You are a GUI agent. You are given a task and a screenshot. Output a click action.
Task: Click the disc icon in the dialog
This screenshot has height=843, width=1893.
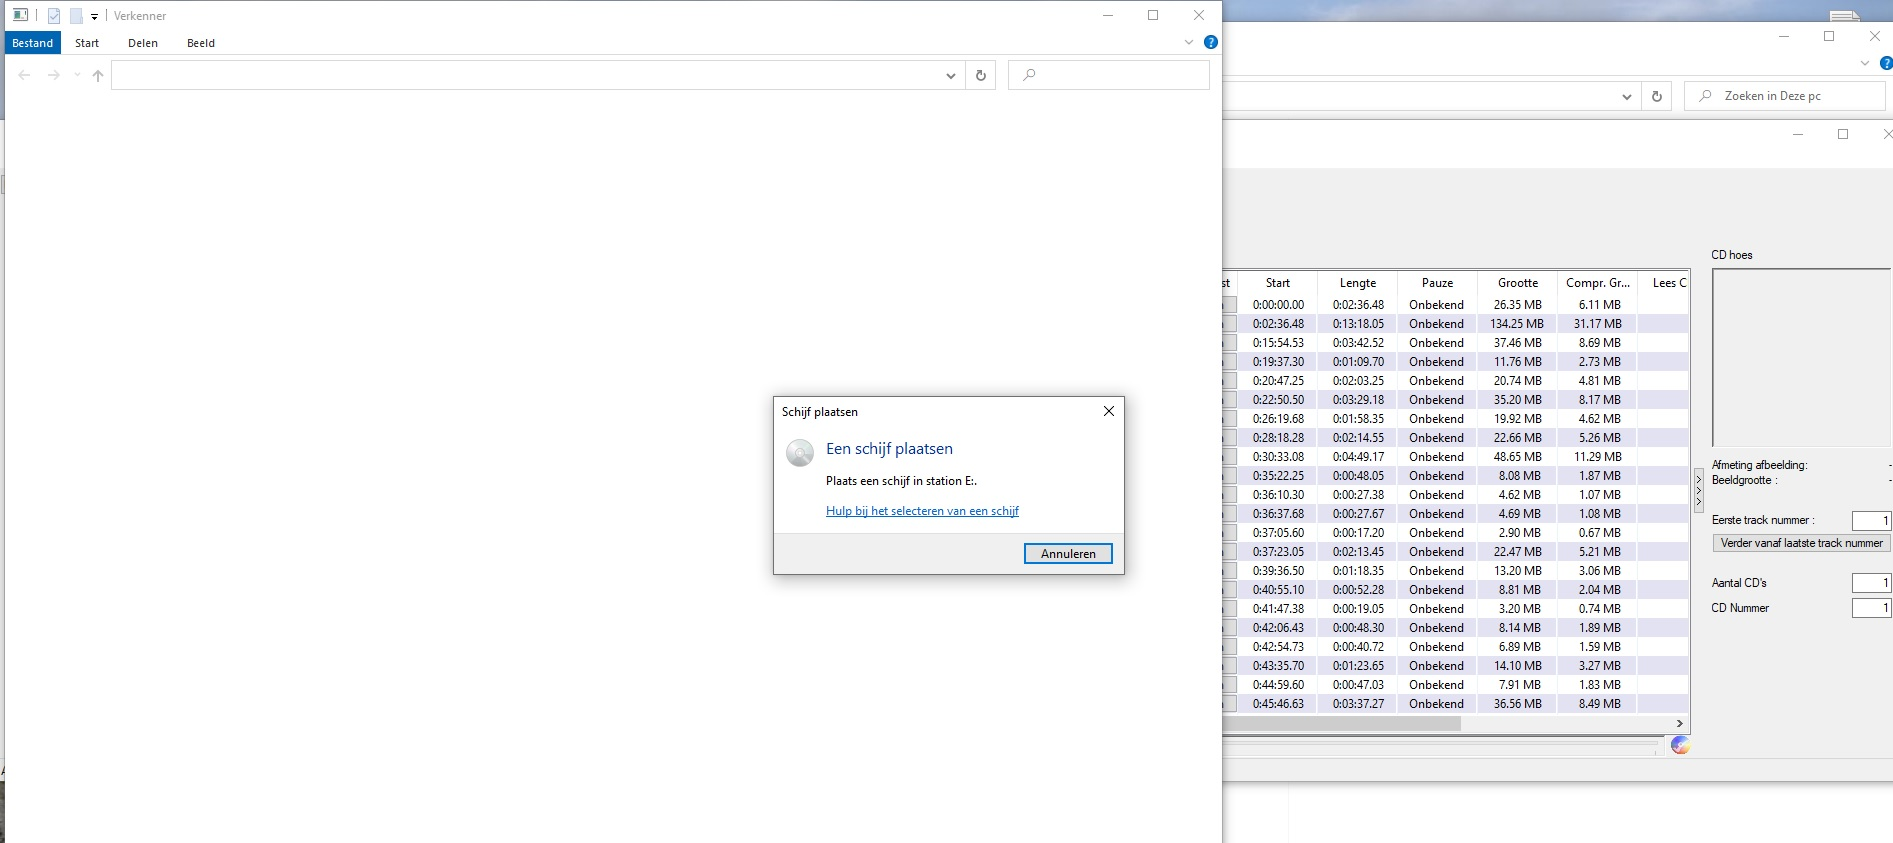click(x=800, y=453)
